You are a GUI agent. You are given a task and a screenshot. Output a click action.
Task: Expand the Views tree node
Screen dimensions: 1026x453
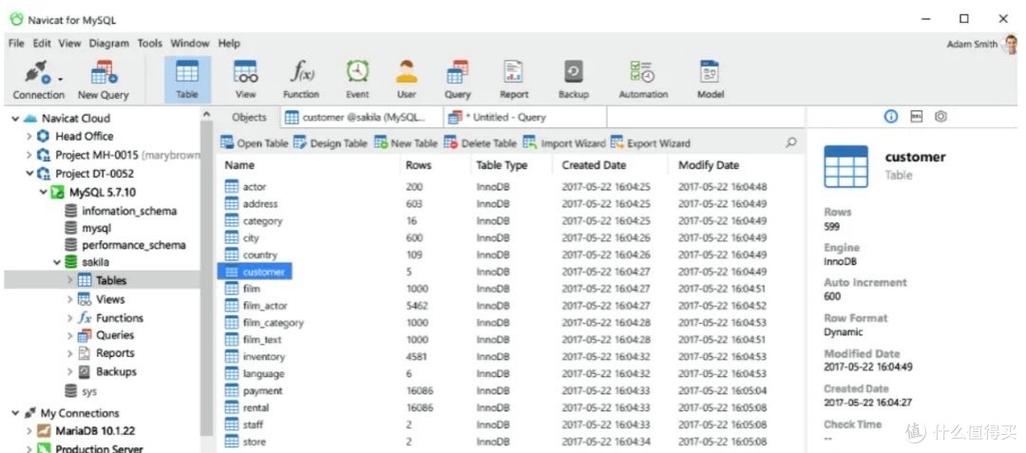pyautogui.click(x=69, y=299)
